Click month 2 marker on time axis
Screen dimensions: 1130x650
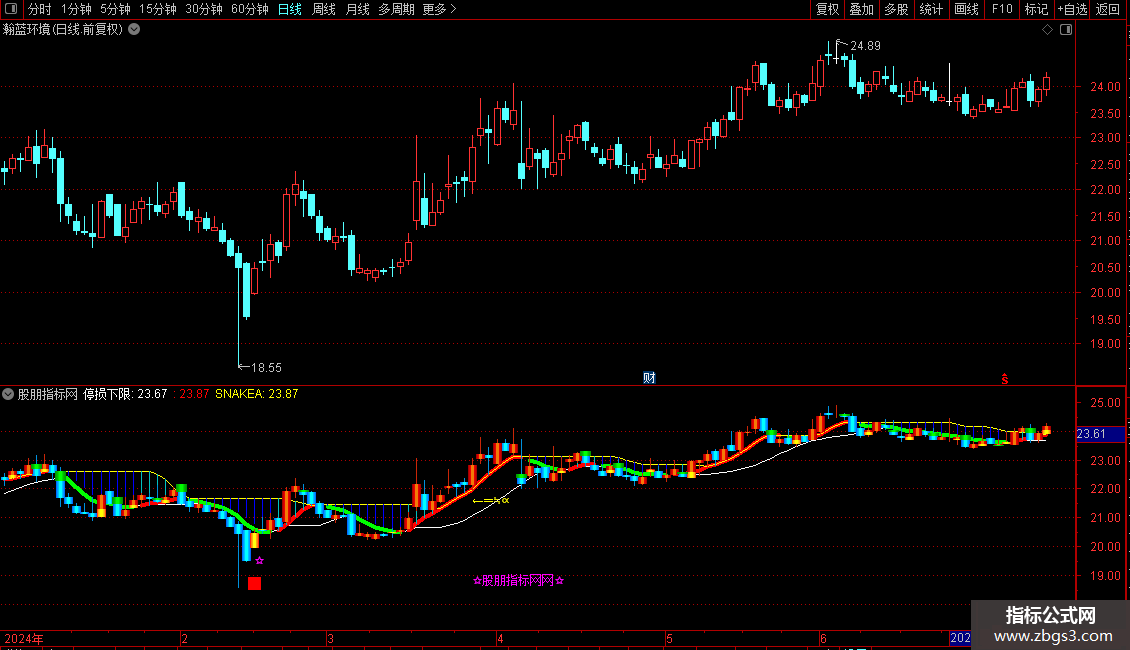184,638
